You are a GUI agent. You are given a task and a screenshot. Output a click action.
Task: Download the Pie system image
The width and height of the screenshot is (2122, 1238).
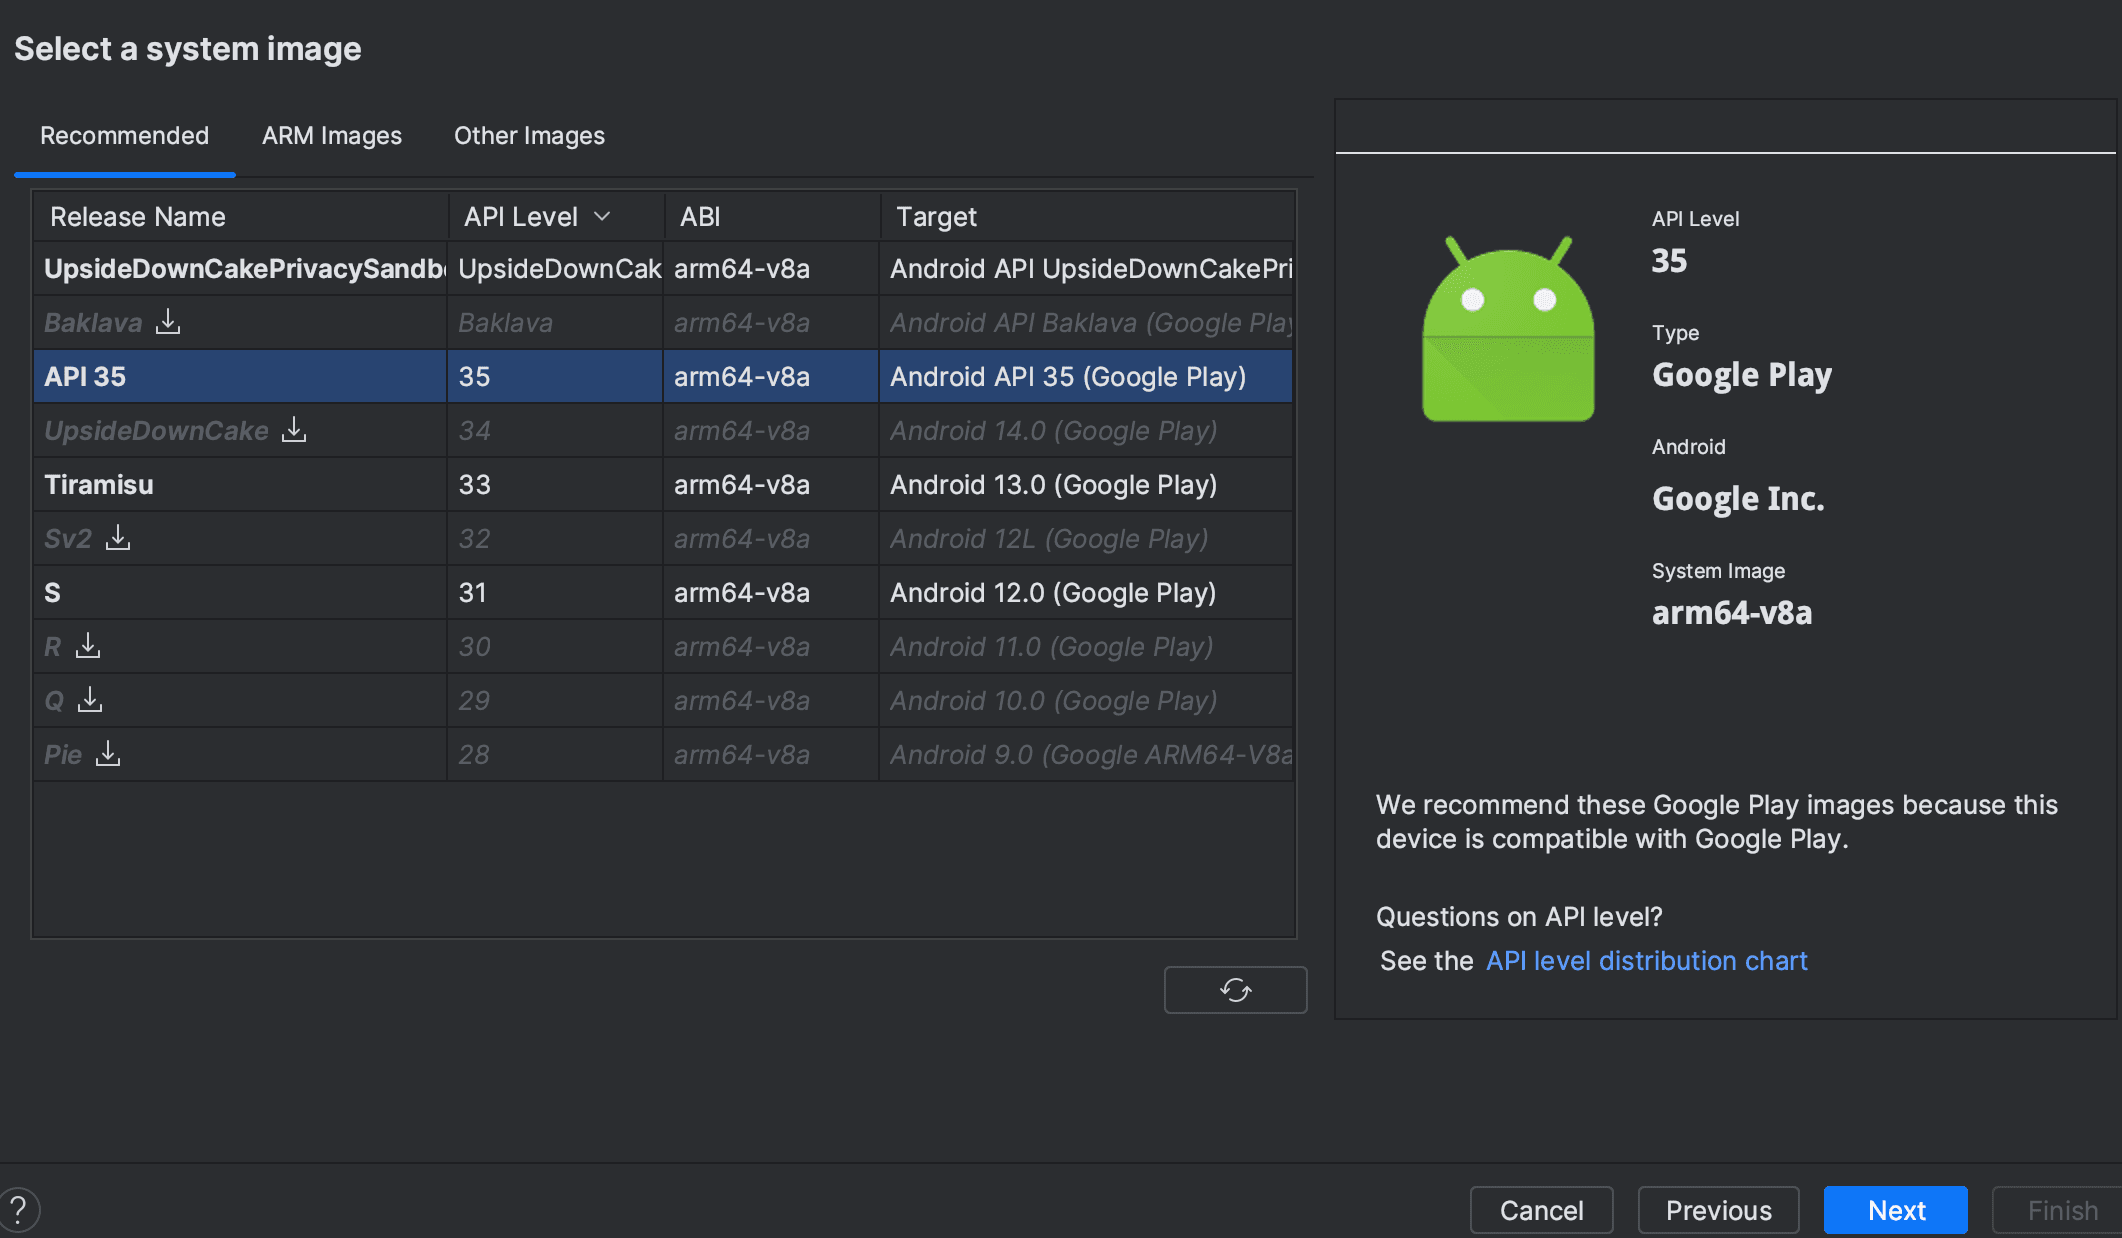pyautogui.click(x=108, y=753)
